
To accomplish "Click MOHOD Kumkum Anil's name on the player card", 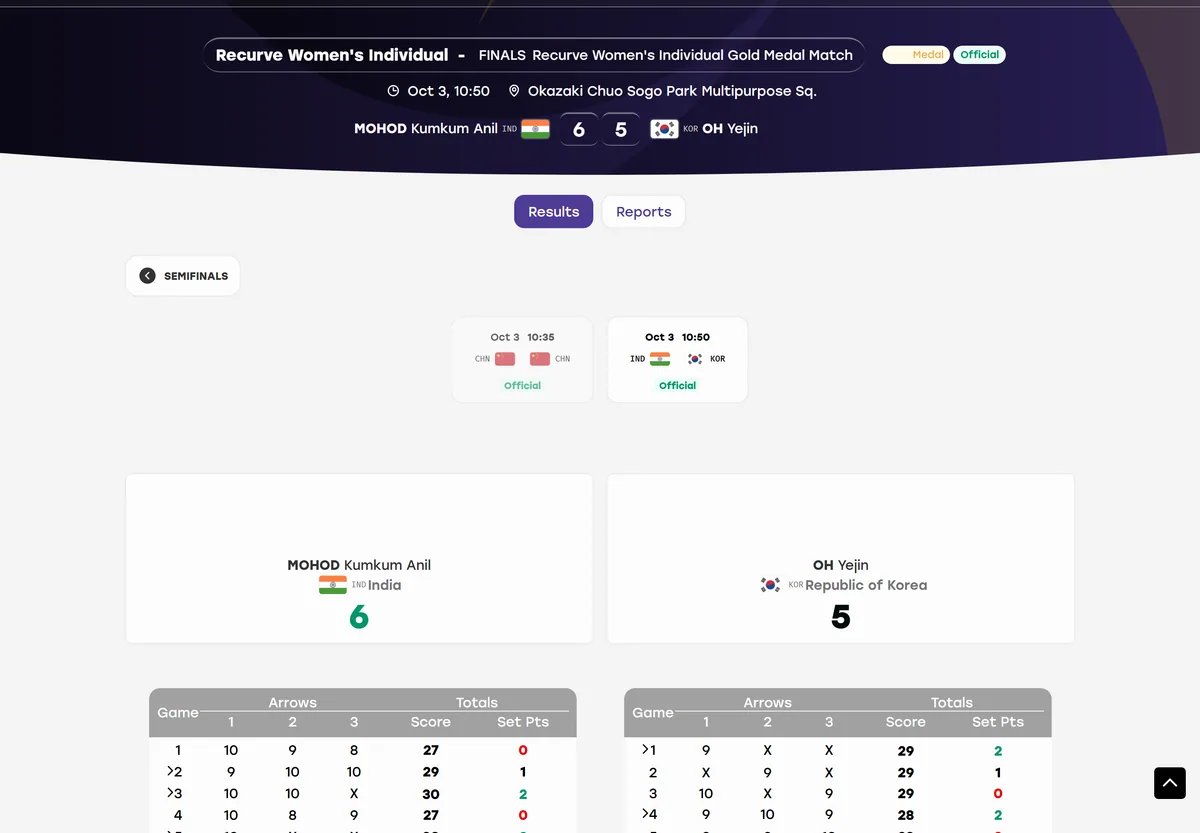I will pyautogui.click(x=359, y=565).
